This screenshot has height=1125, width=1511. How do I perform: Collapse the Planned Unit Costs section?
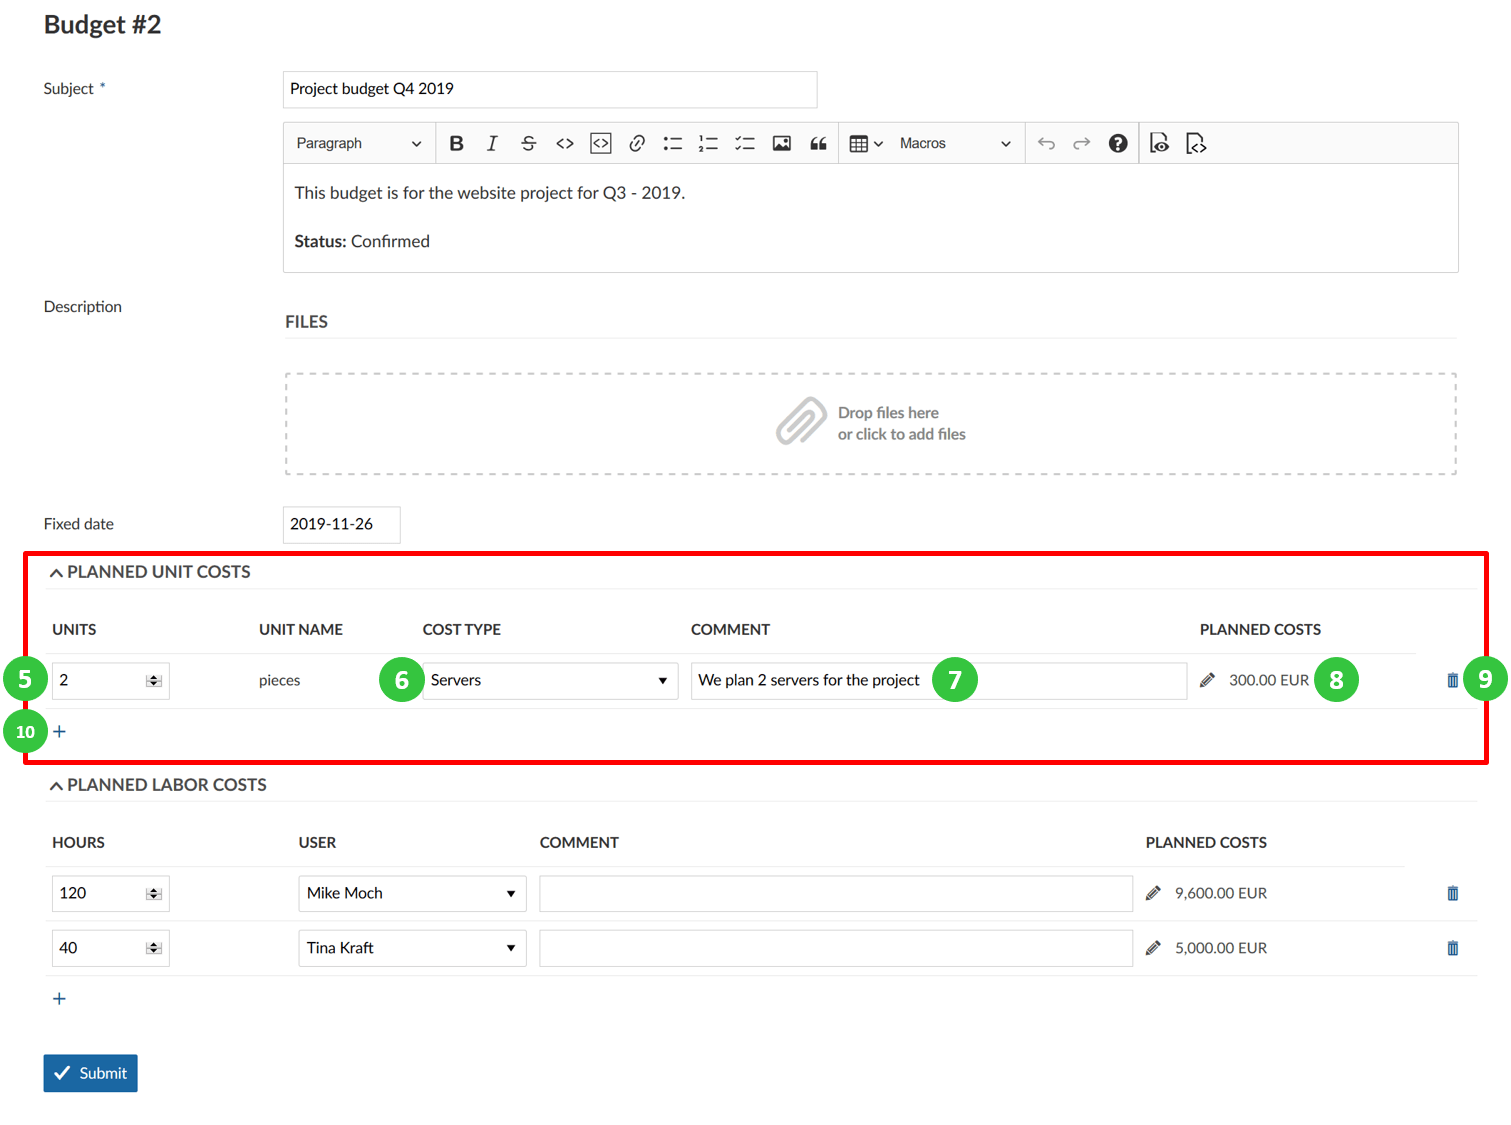click(57, 573)
